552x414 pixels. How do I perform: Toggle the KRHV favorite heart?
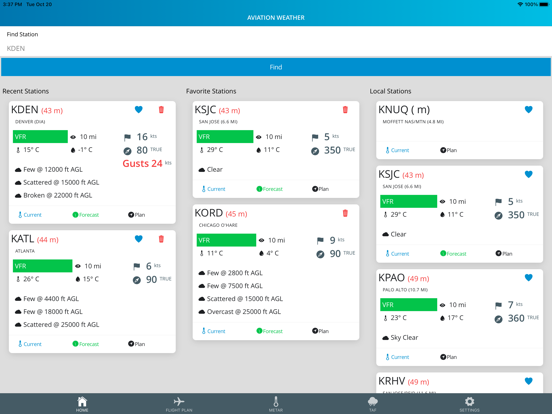(x=528, y=381)
